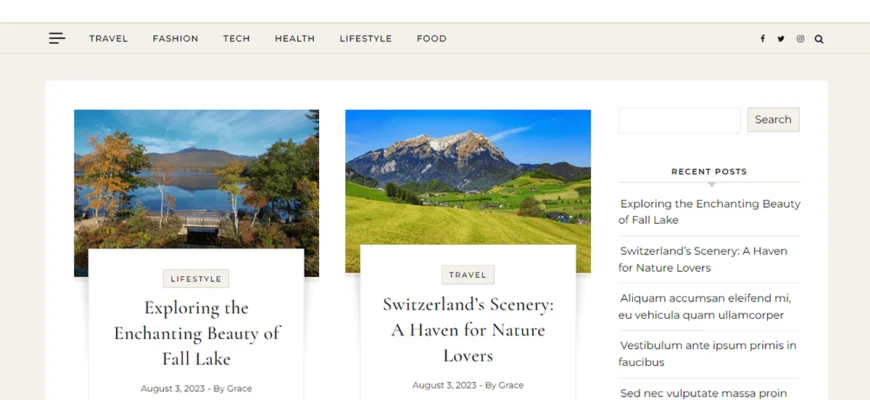Click the sidebar Search button
This screenshot has height=400, width=870.
(x=773, y=119)
